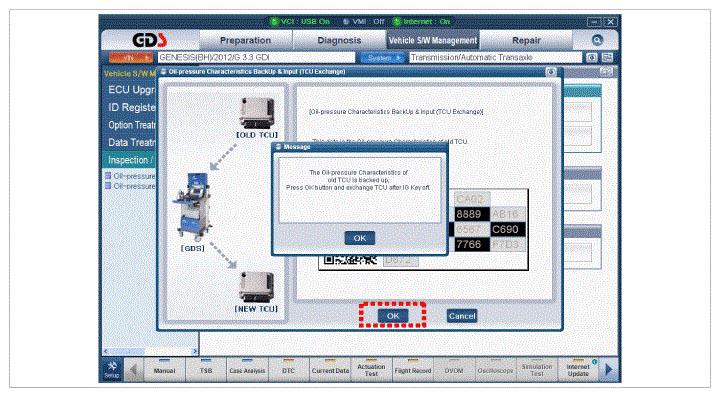Viewport: 720px width, 397px height.
Task: Open the Preparation tab
Action: 245,40
